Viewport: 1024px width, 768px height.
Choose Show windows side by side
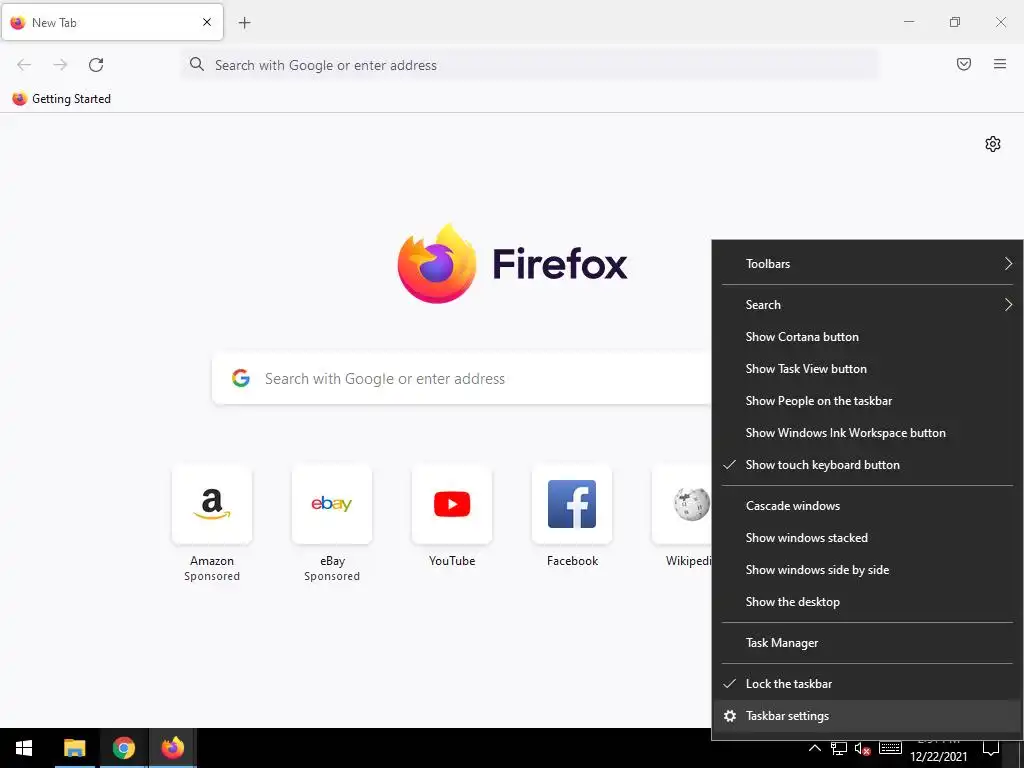click(x=867, y=570)
